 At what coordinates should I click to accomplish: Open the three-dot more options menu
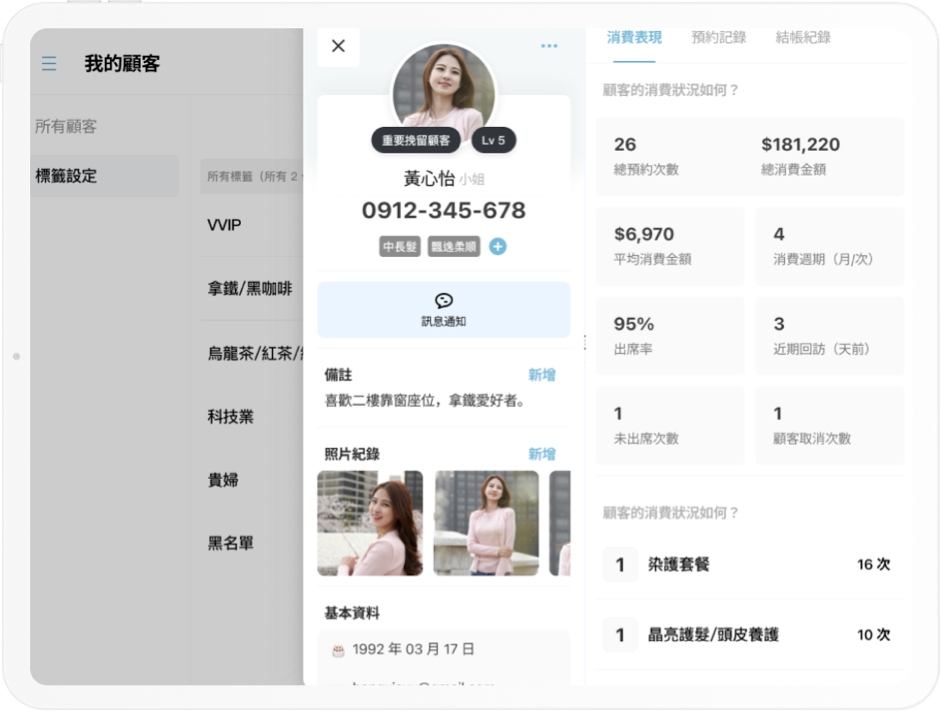tap(549, 46)
